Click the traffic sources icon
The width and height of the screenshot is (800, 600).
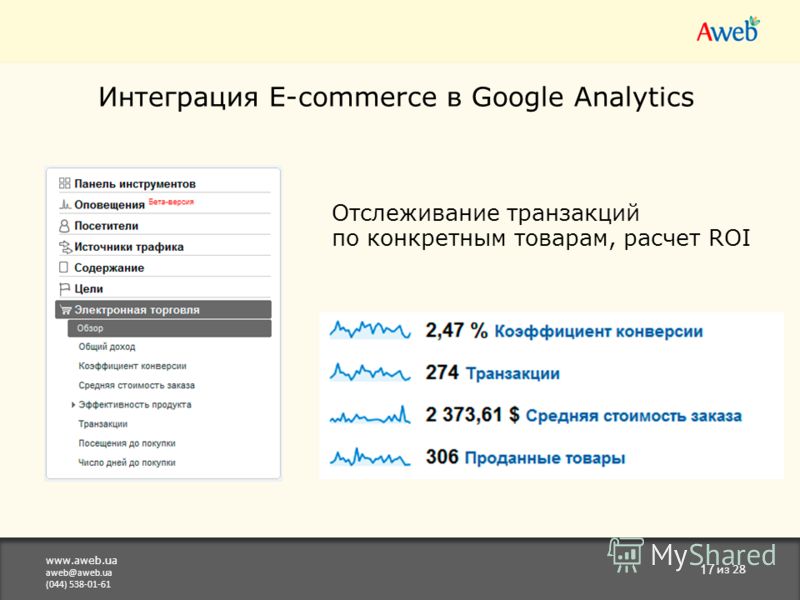pyautogui.click(x=65, y=247)
